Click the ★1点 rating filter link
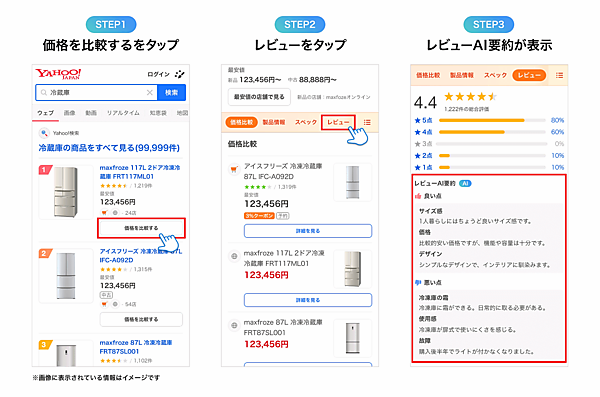Viewport: 600px width, 397px height. [x=423, y=168]
